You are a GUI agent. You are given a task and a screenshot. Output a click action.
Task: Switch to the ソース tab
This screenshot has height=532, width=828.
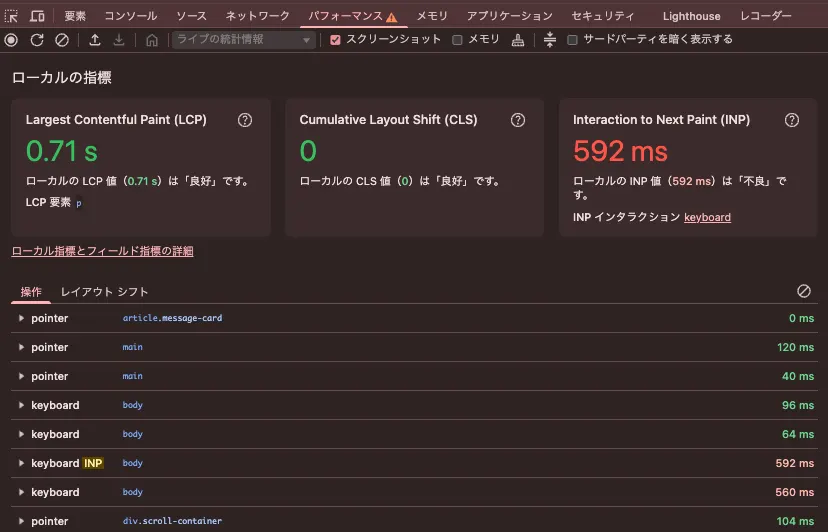[191, 16]
